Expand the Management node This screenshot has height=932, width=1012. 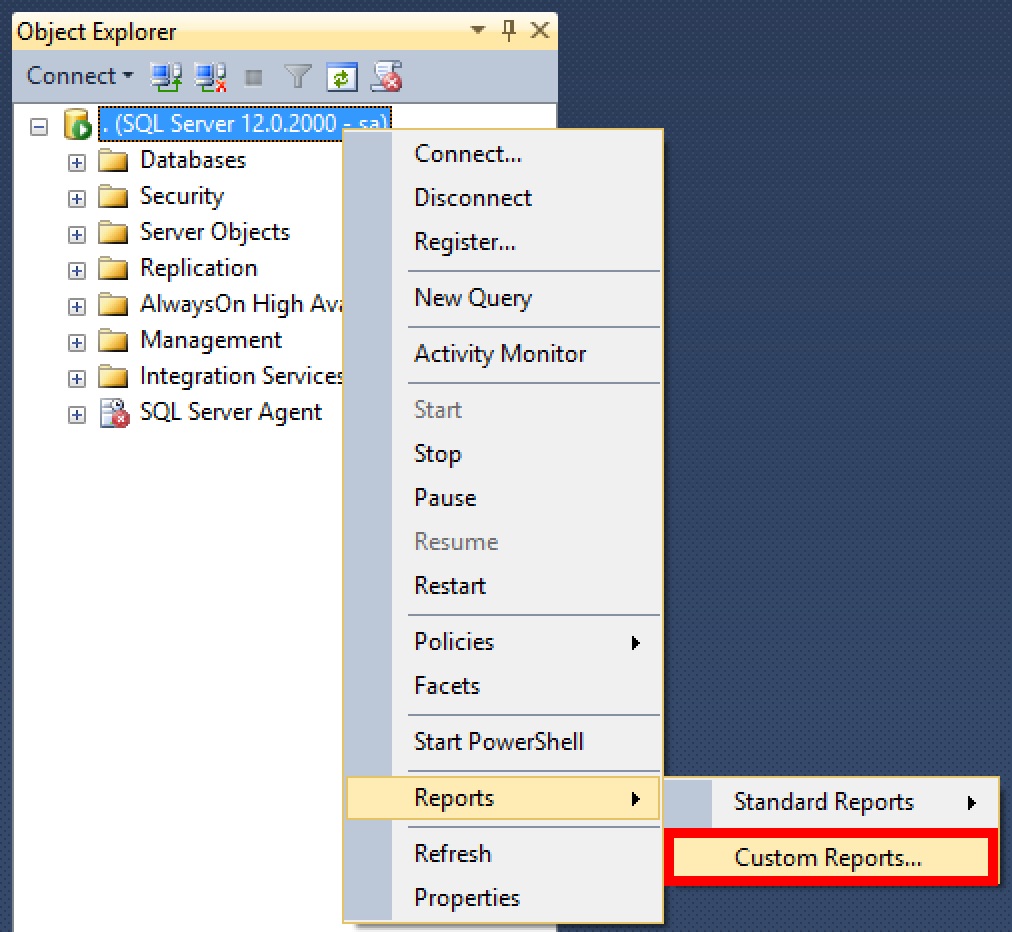(77, 343)
